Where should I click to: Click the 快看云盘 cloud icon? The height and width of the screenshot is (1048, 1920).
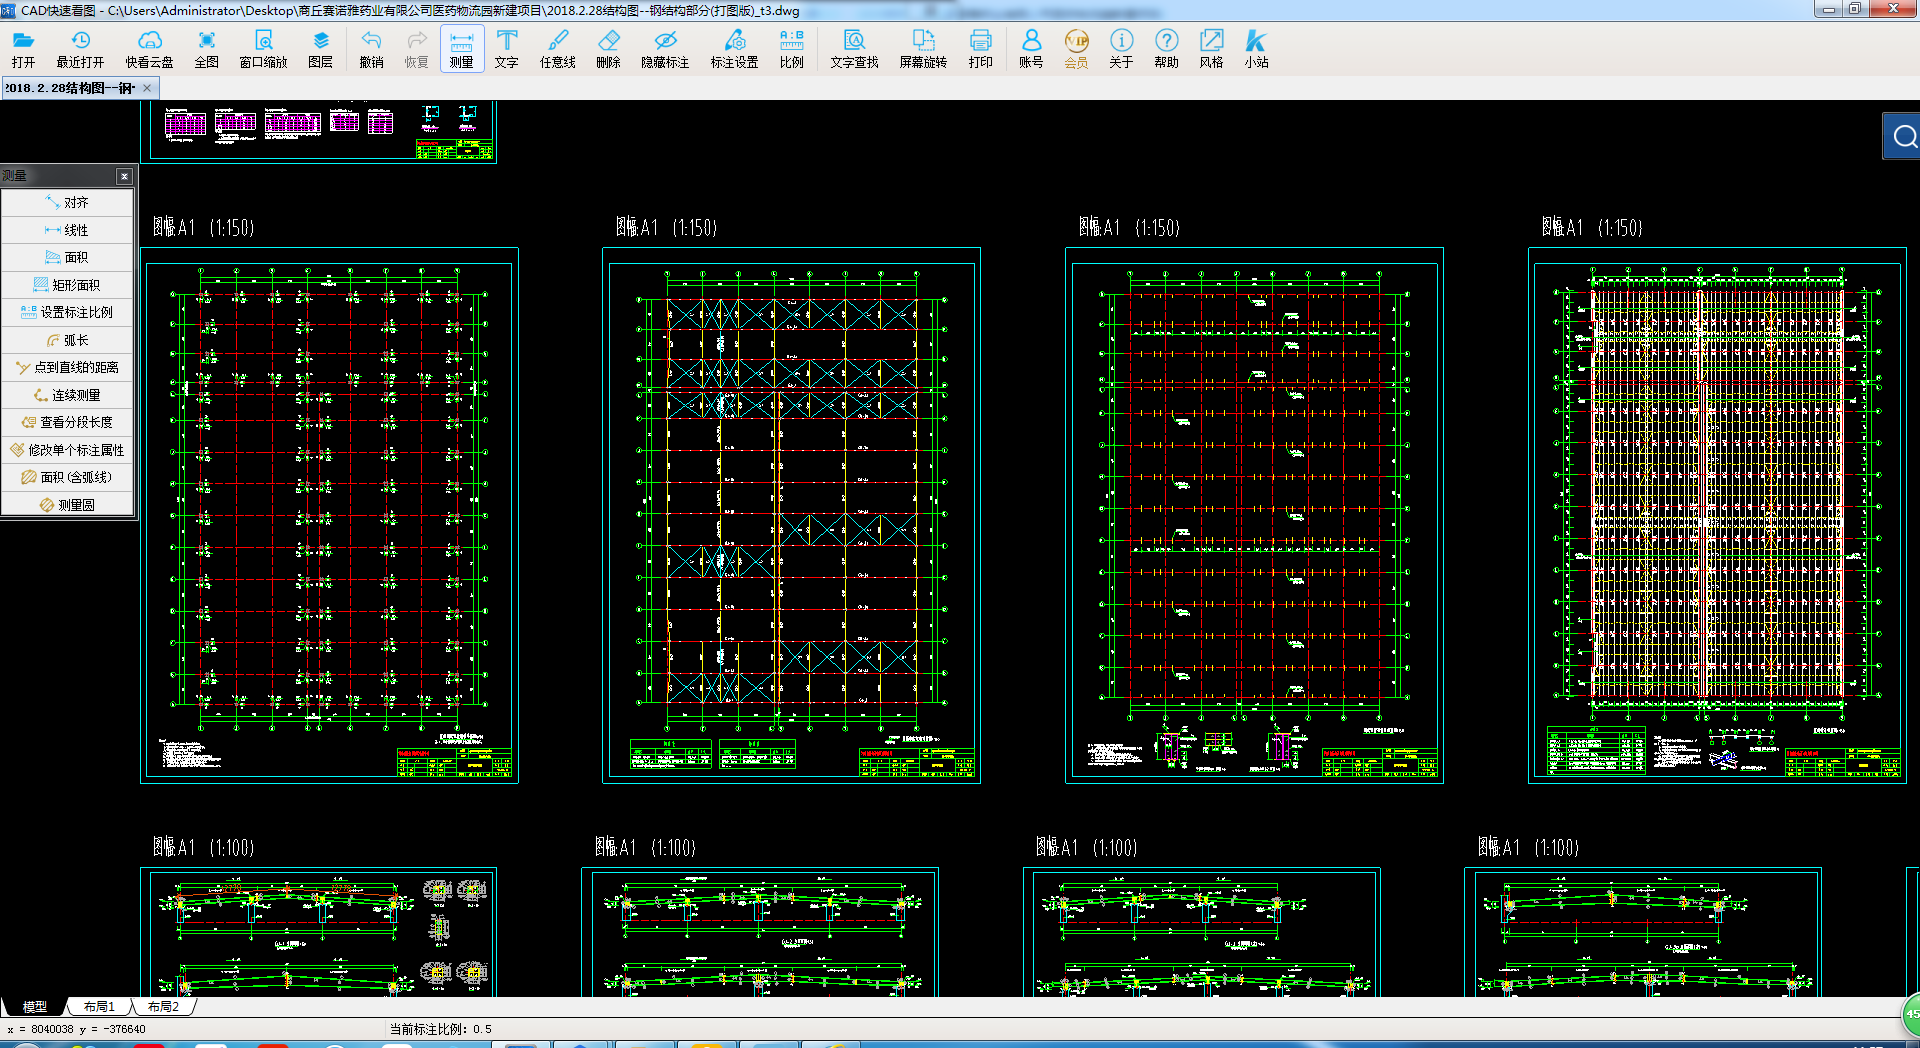[149, 49]
